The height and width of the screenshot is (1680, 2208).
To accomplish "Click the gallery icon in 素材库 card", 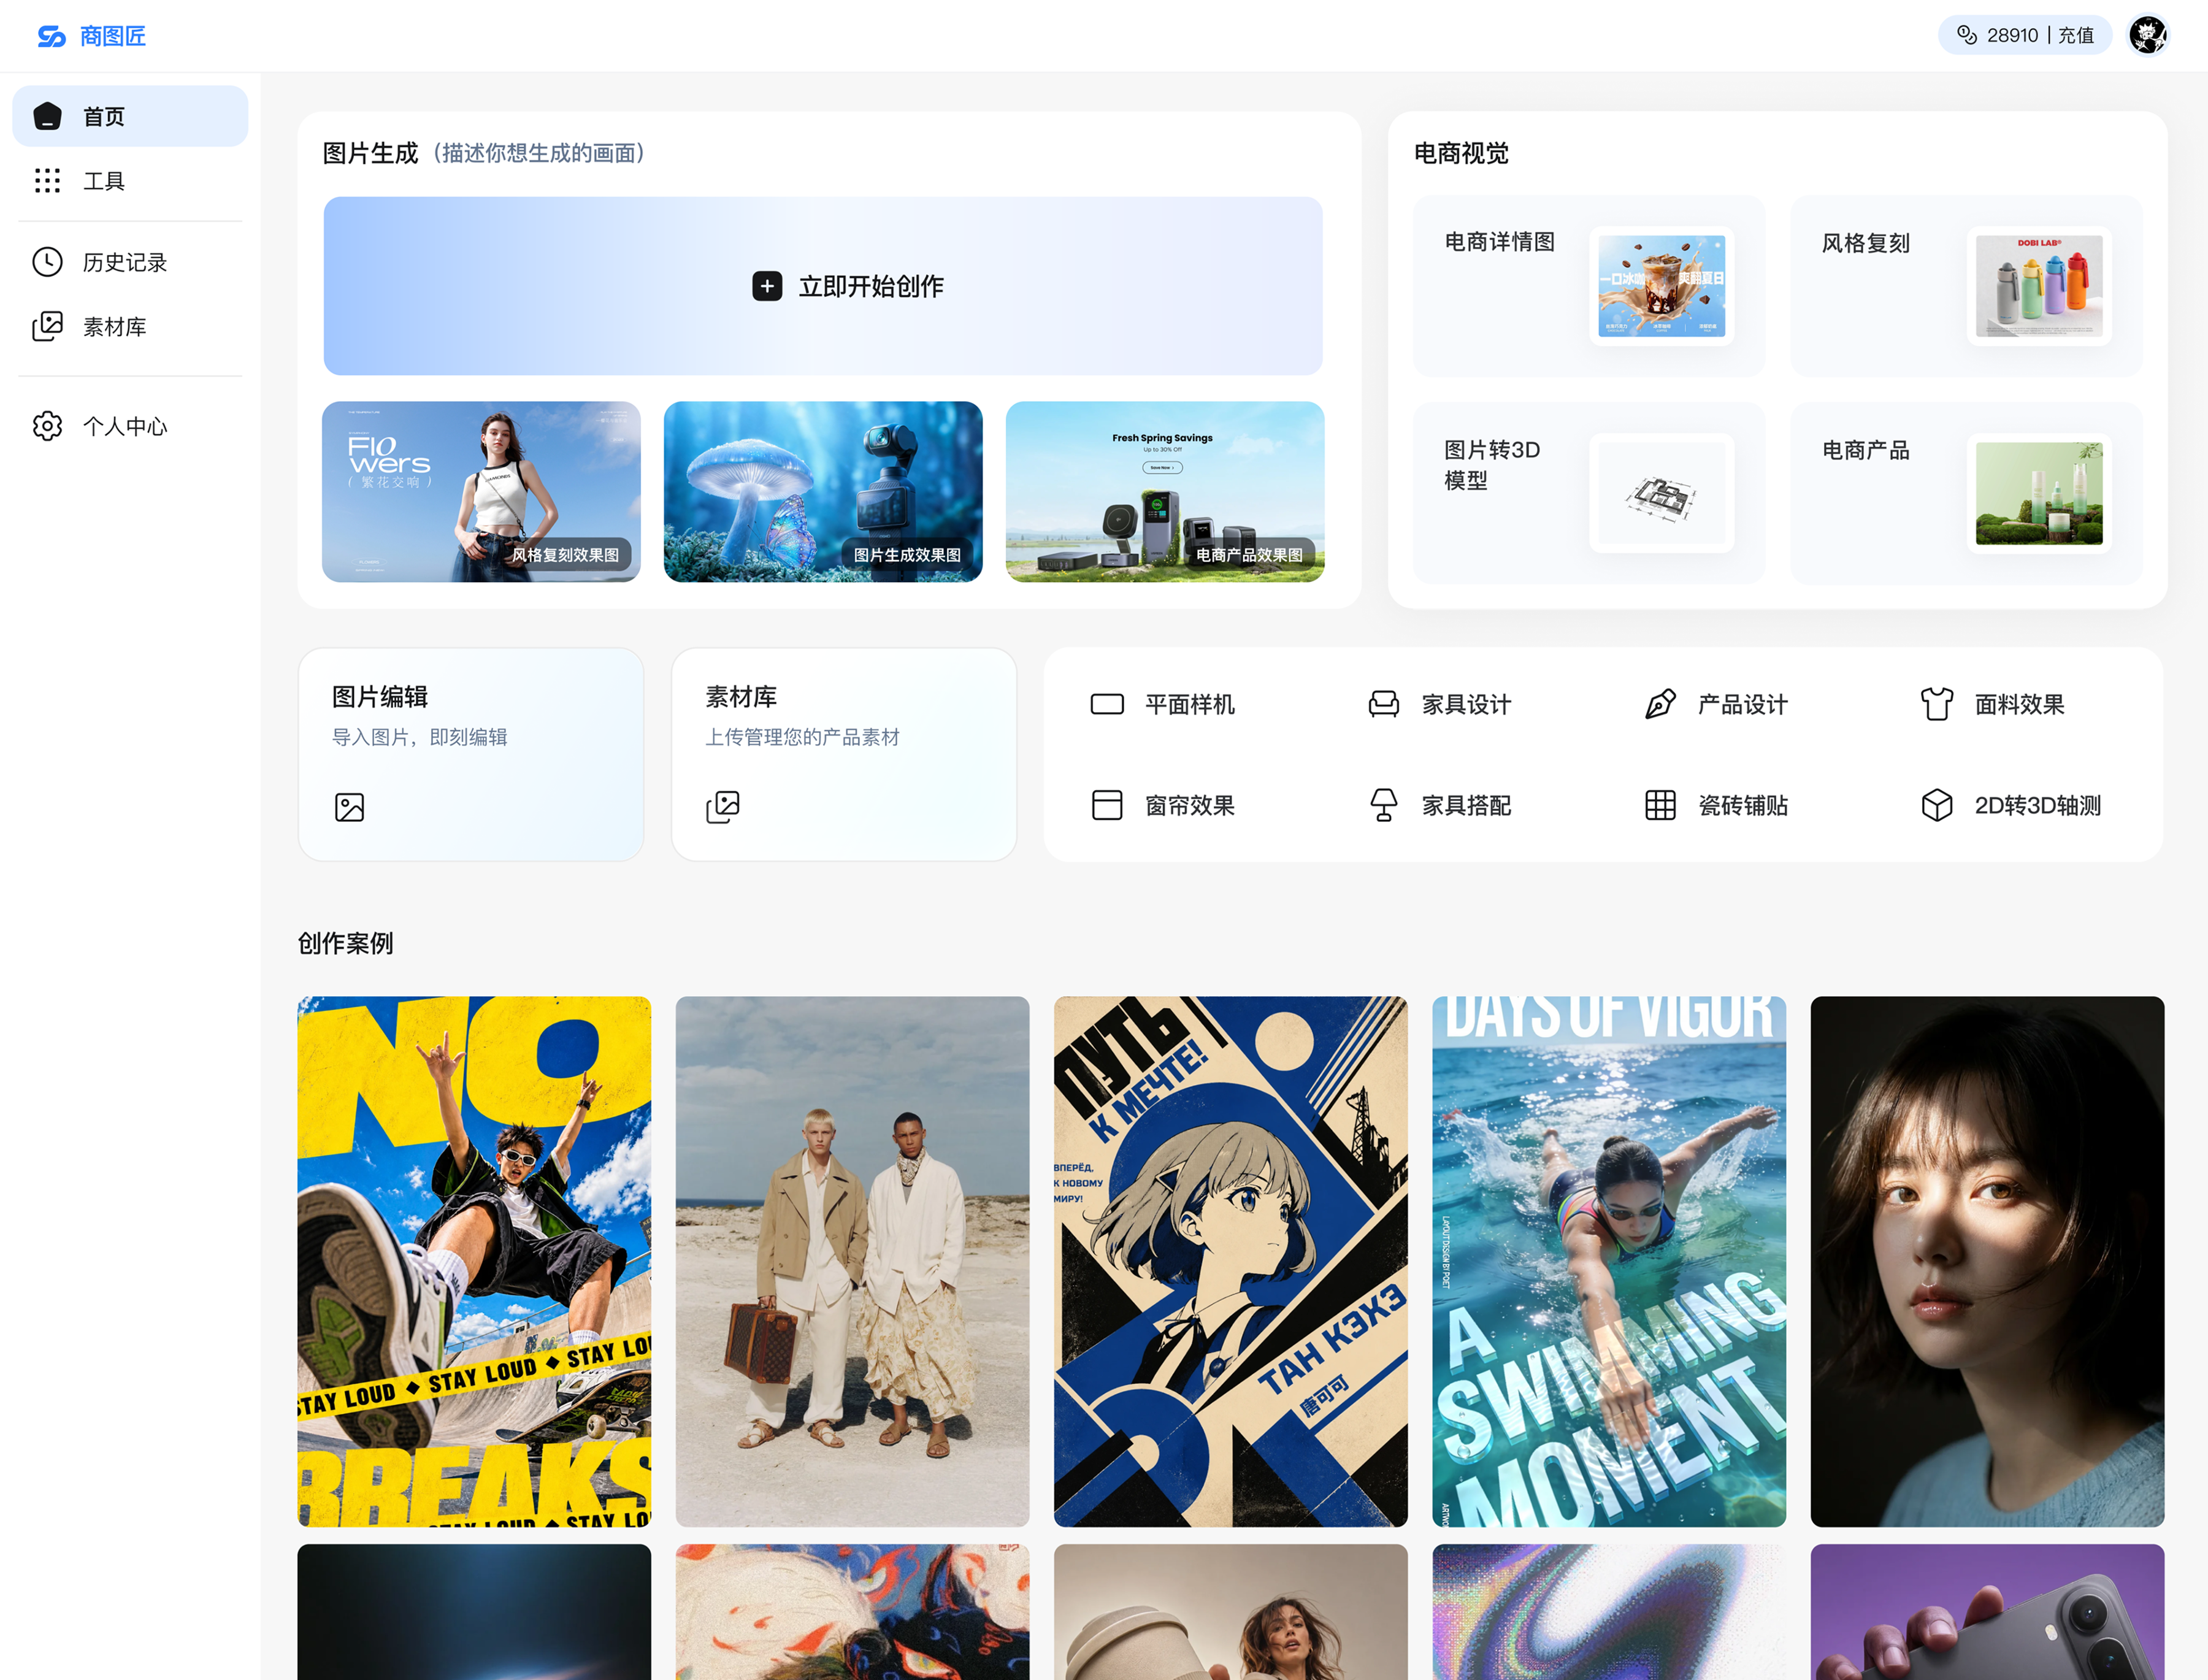I will 723,806.
